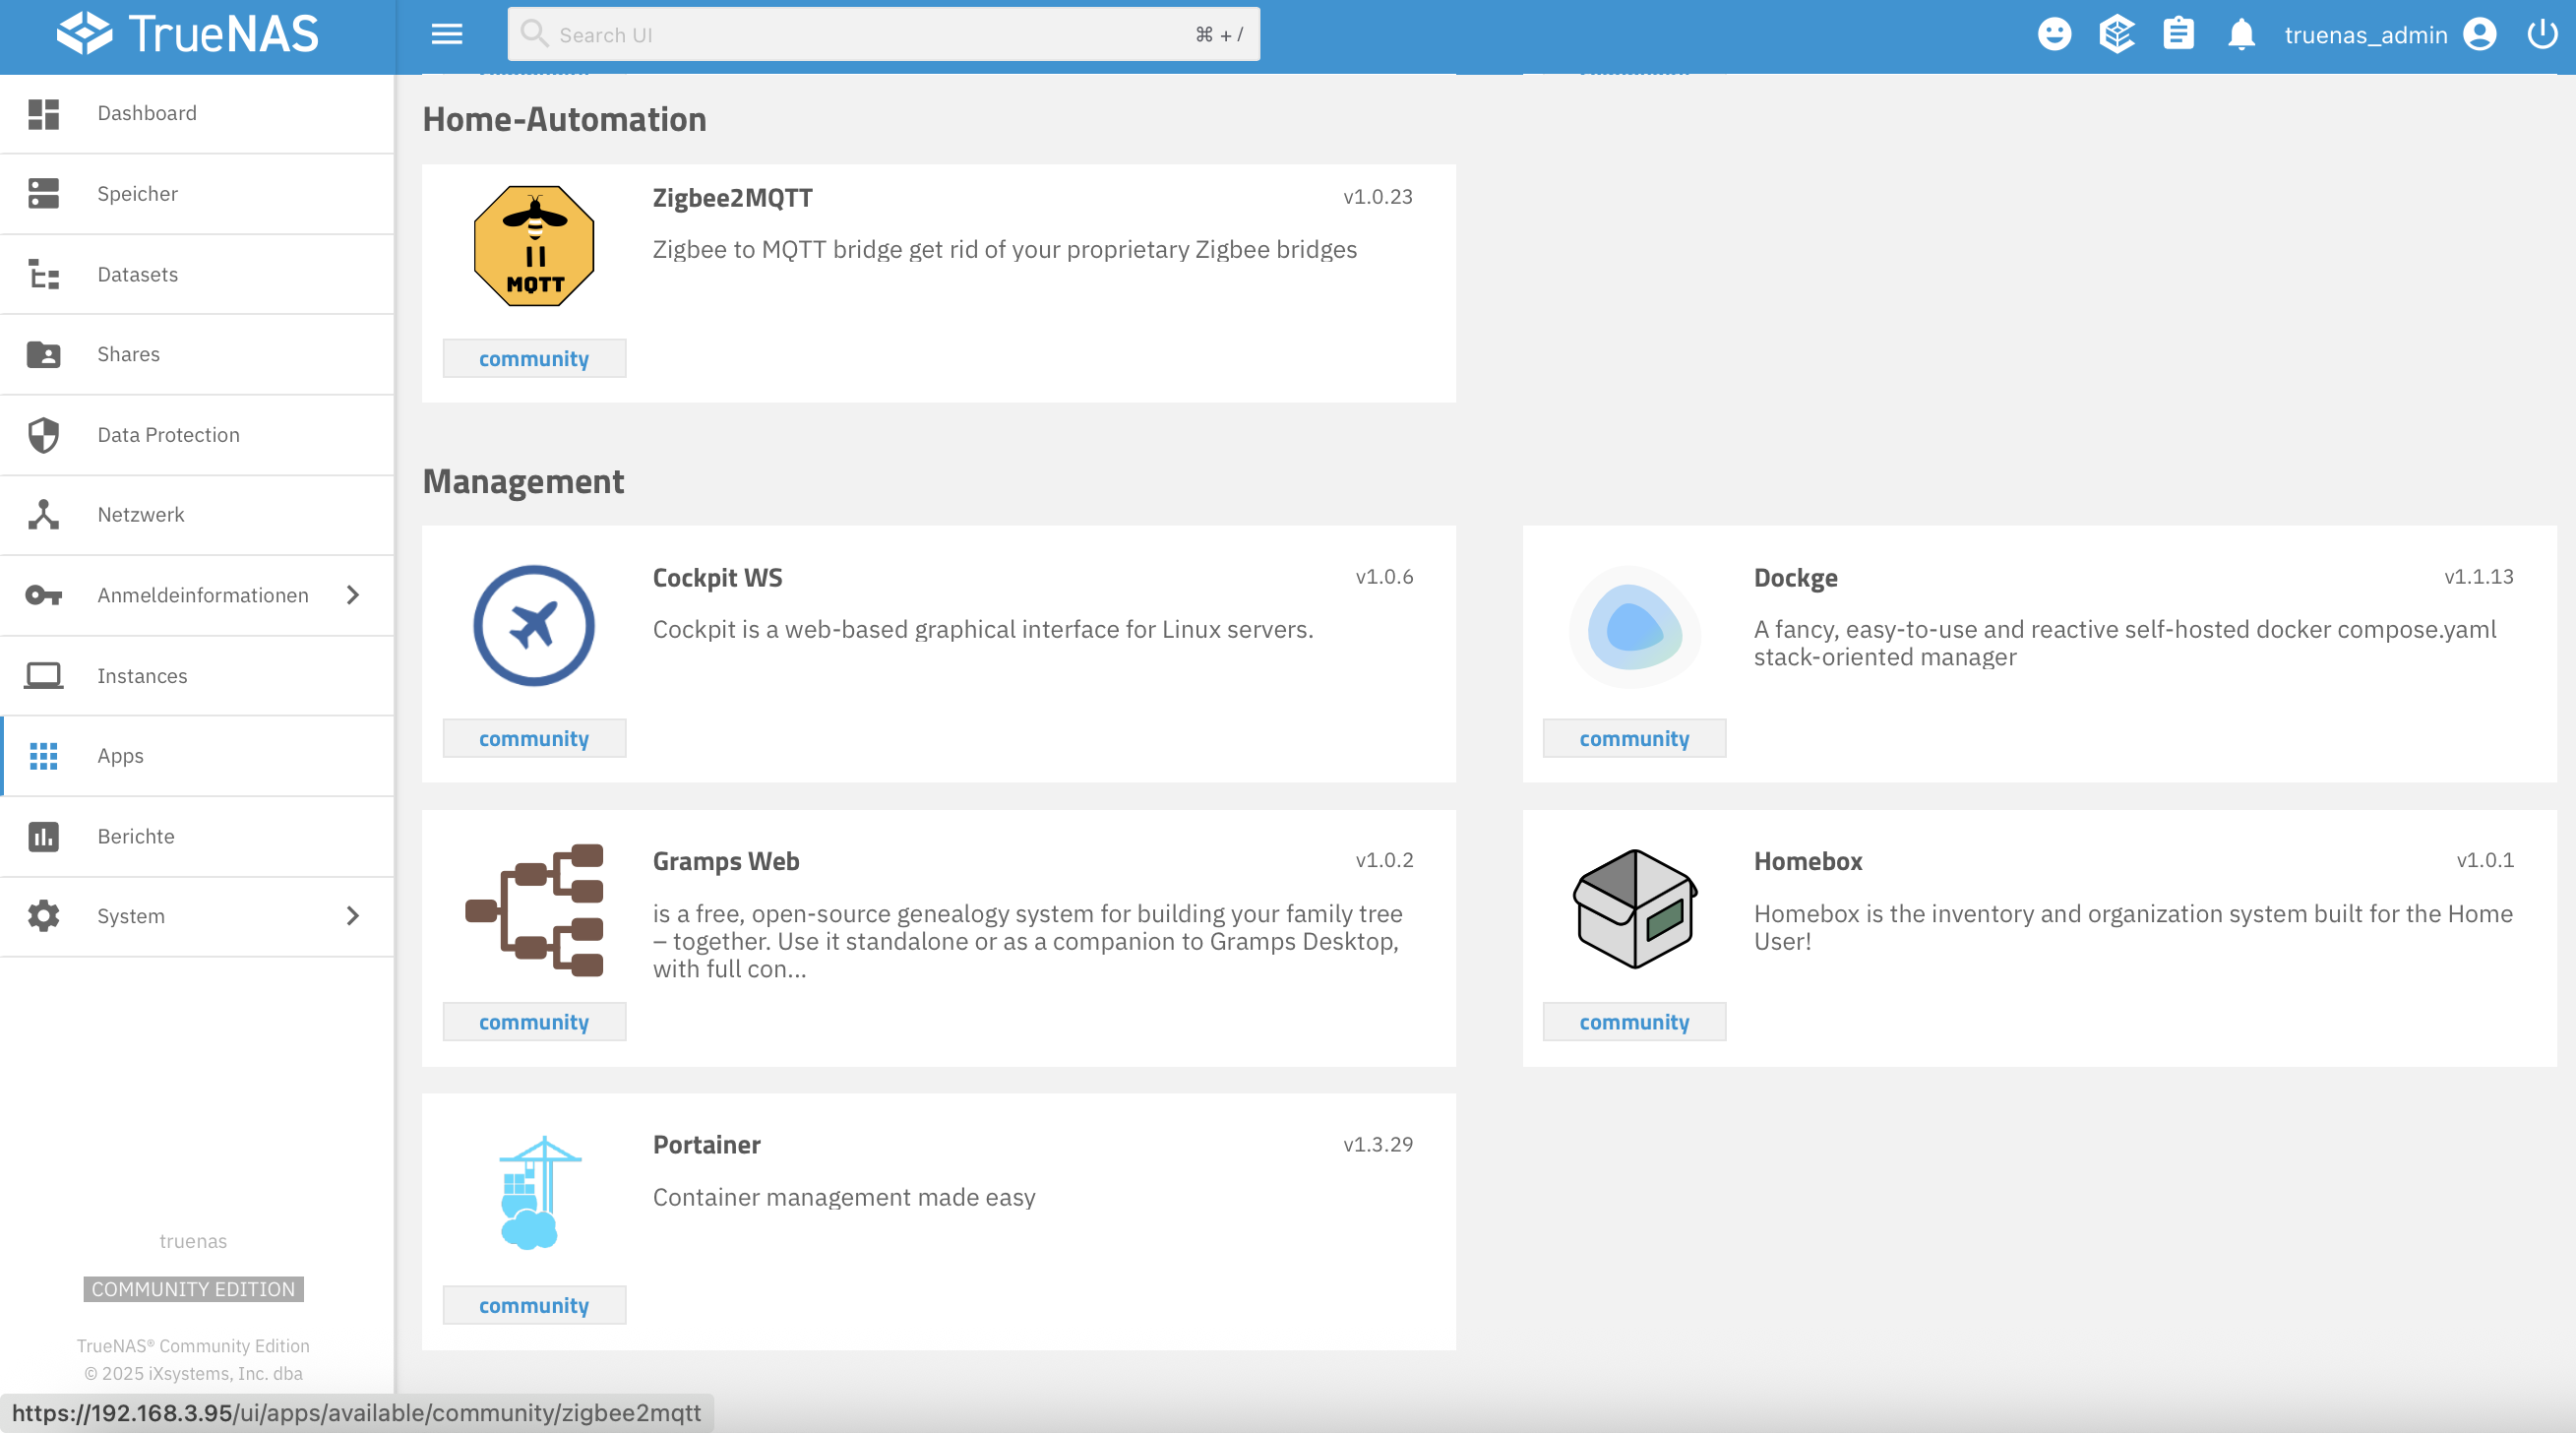Click the Cockpit WS airplane logo

pos(534,626)
